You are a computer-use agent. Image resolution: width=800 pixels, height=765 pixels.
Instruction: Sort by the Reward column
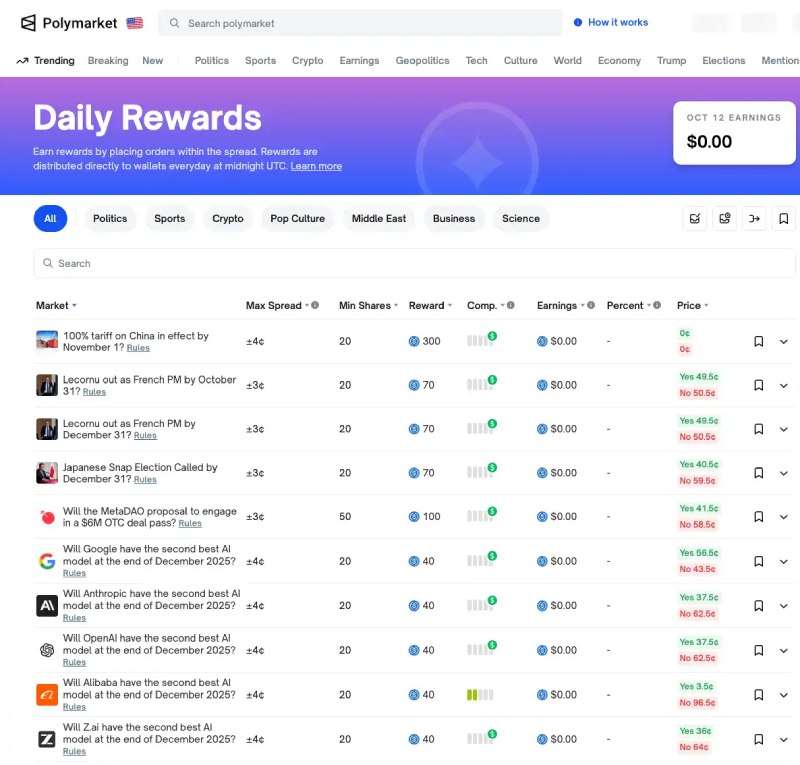point(430,305)
